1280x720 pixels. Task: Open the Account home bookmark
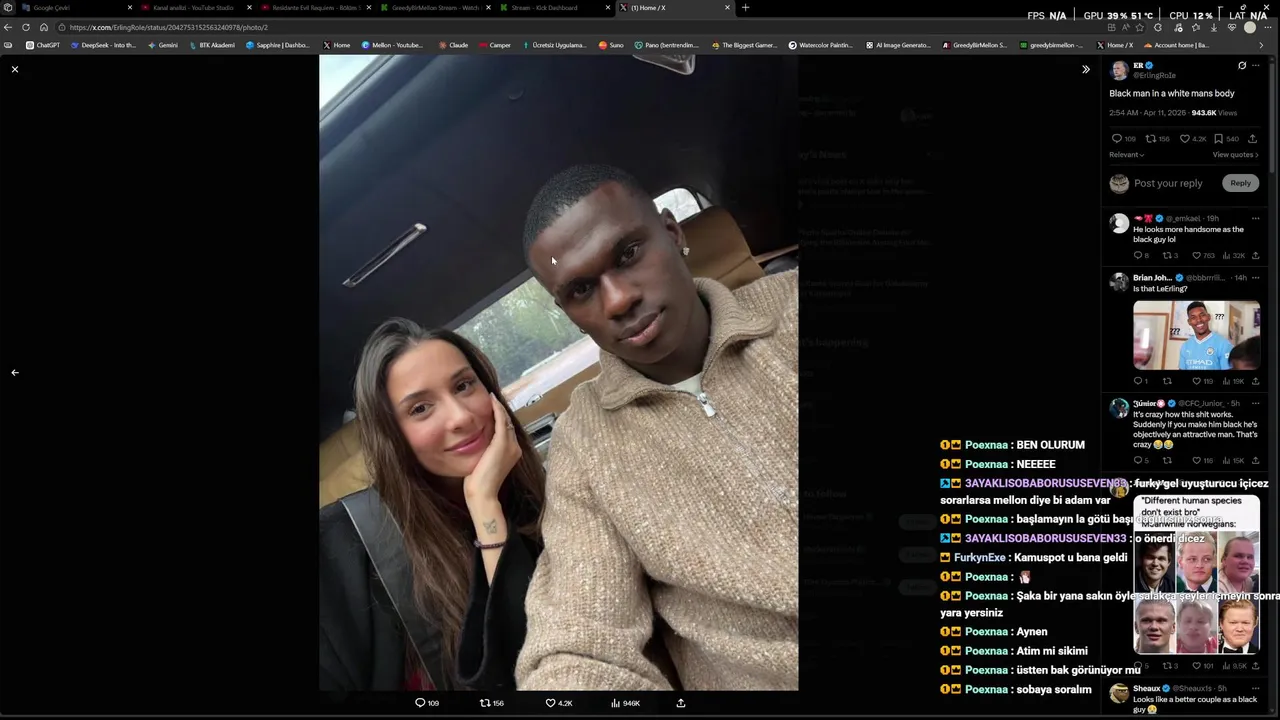coord(1176,45)
